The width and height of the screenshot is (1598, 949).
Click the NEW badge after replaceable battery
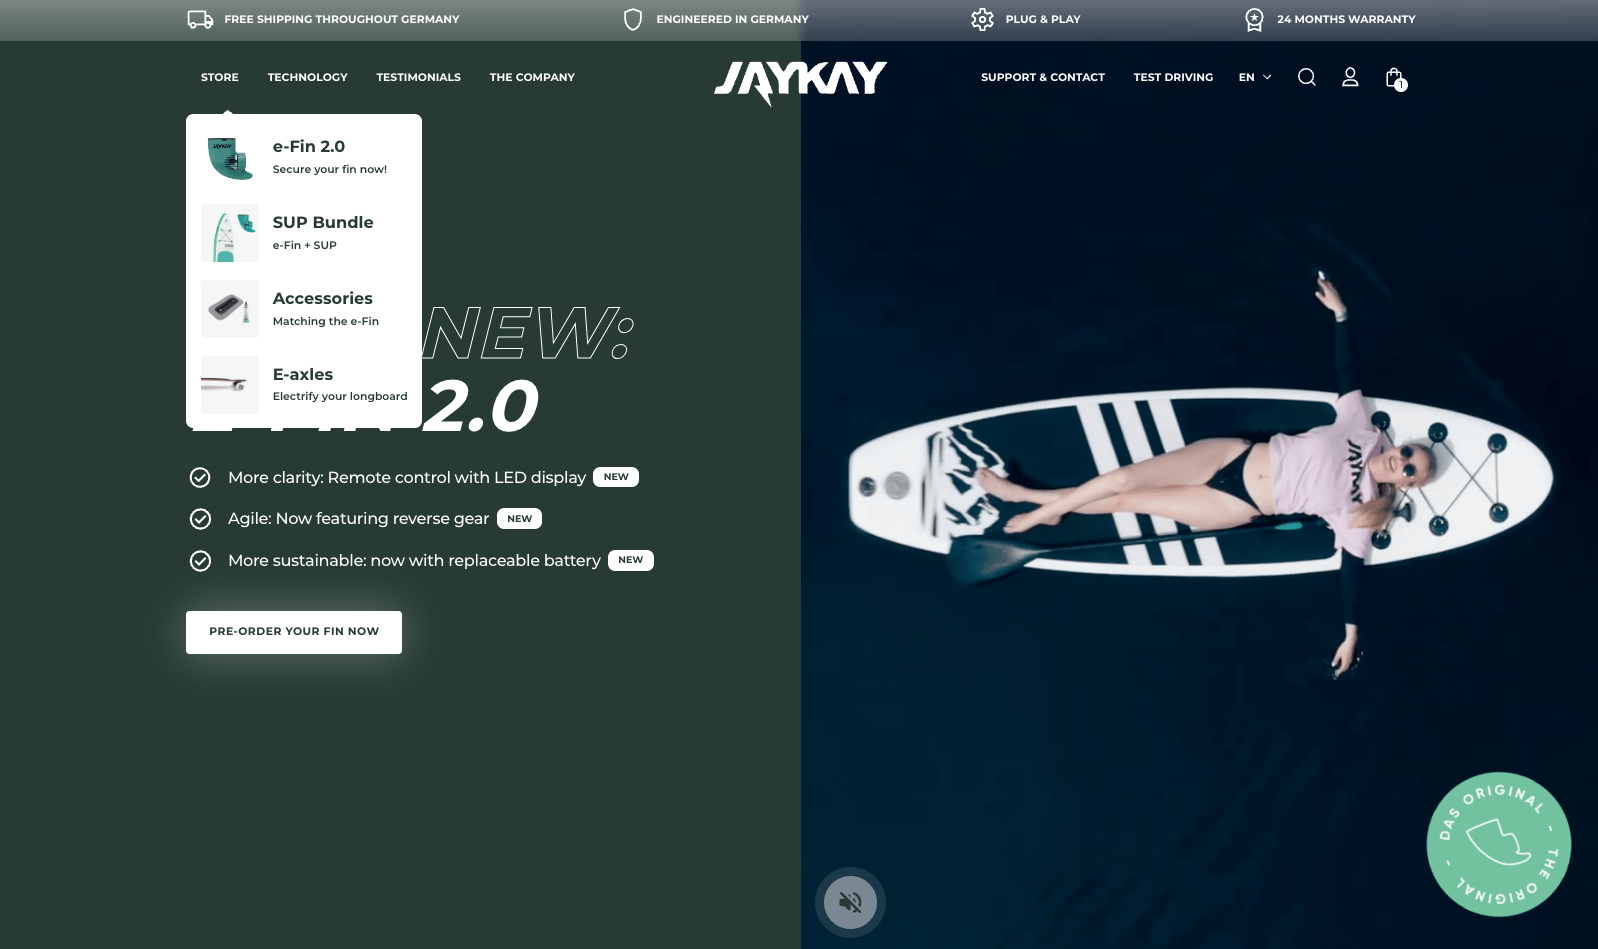coord(631,560)
